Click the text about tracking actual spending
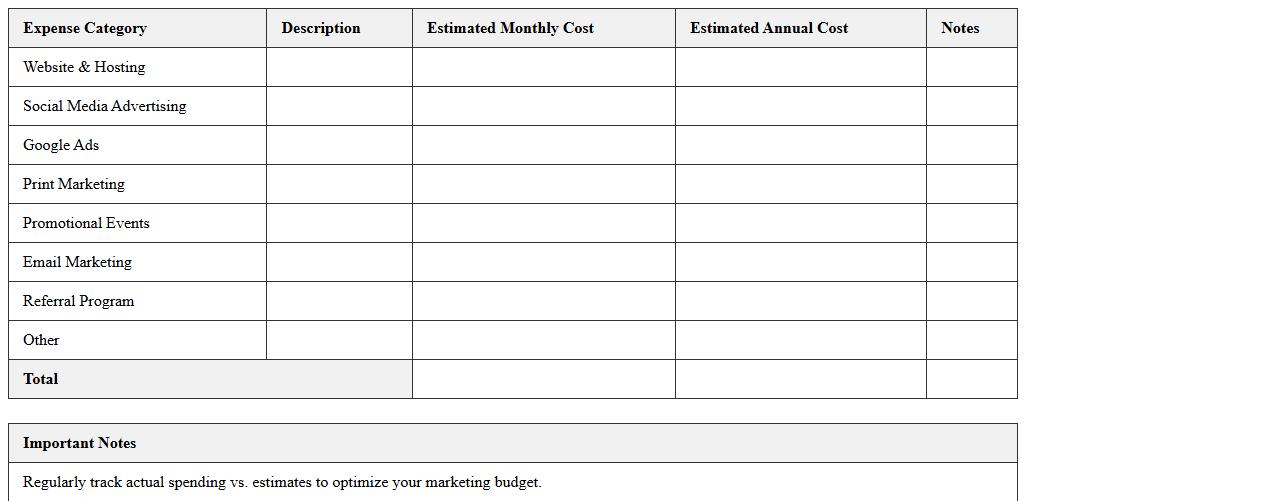This screenshot has width=1278, height=501. (x=282, y=482)
